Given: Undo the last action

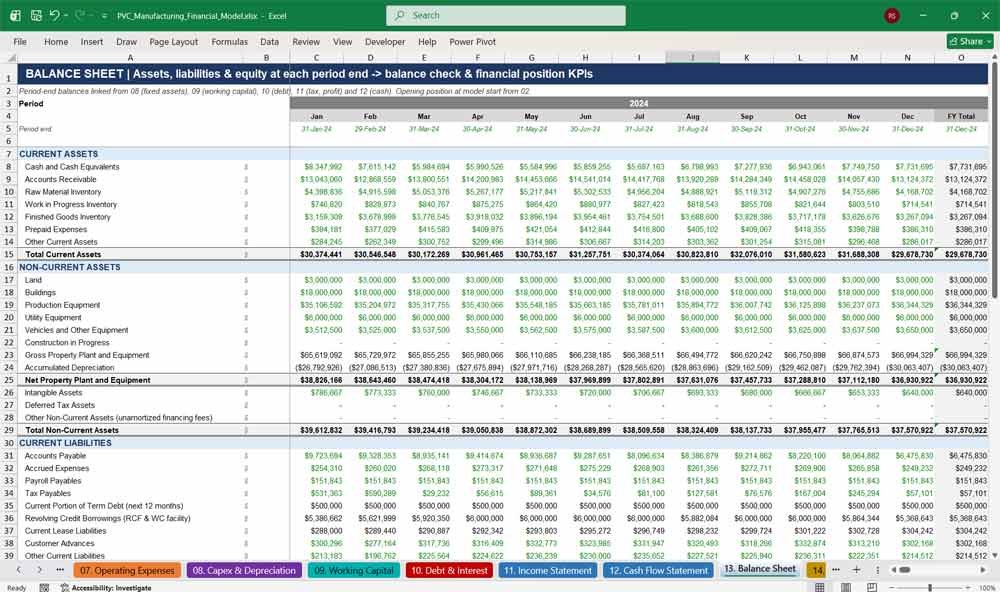Looking at the screenshot, I should [x=54, y=15].
